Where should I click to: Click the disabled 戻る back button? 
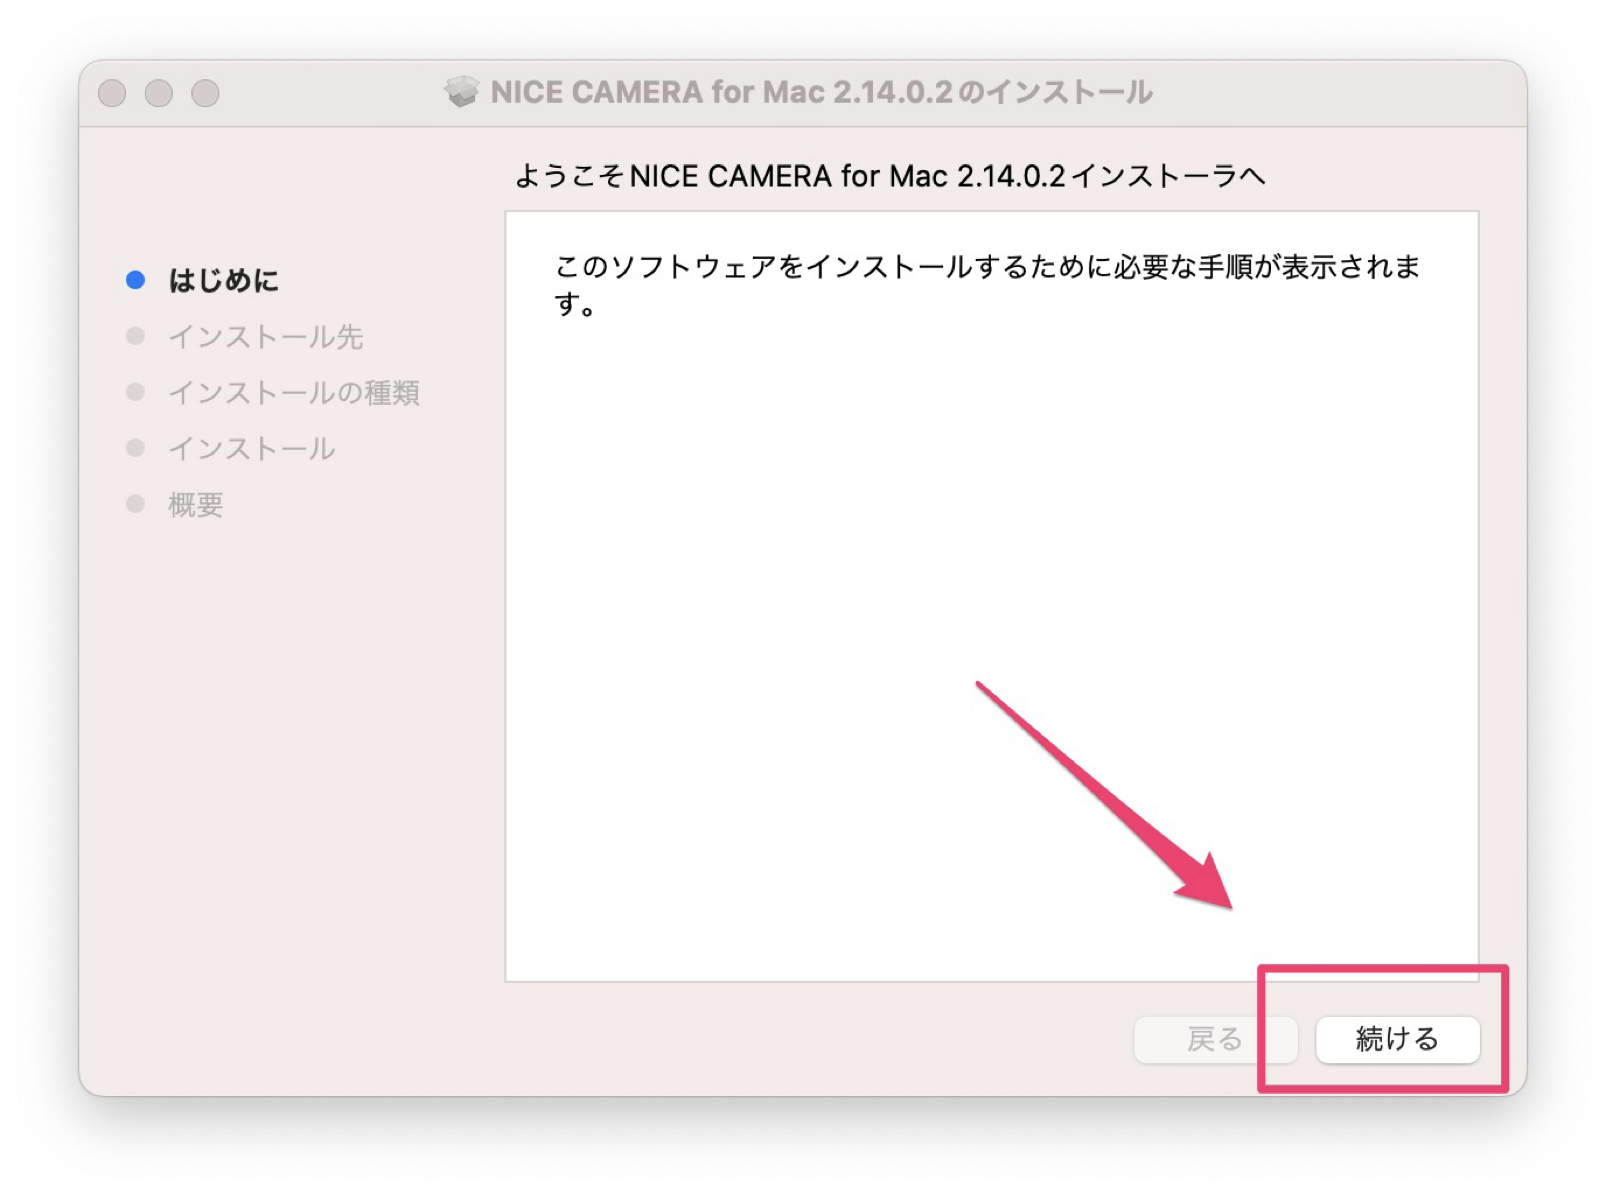[x=1215, y=1039]
